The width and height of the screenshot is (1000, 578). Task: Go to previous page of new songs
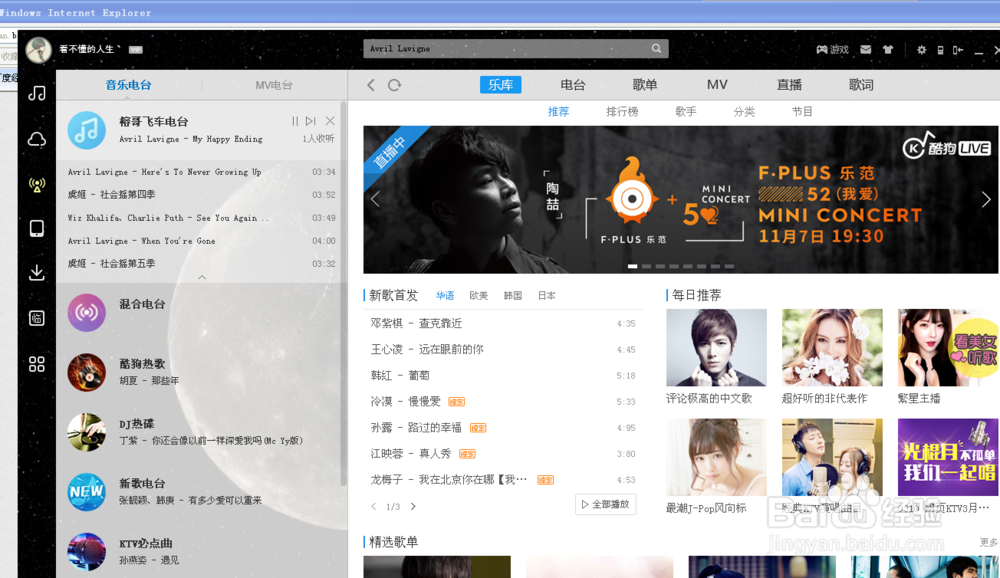[374, 507]
